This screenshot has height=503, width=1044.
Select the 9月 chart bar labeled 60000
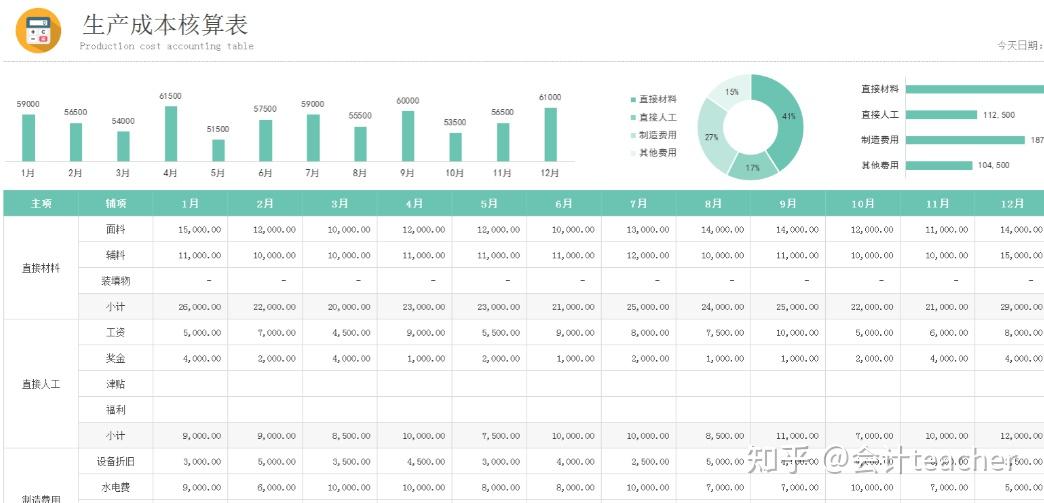(x=408, y=136)
